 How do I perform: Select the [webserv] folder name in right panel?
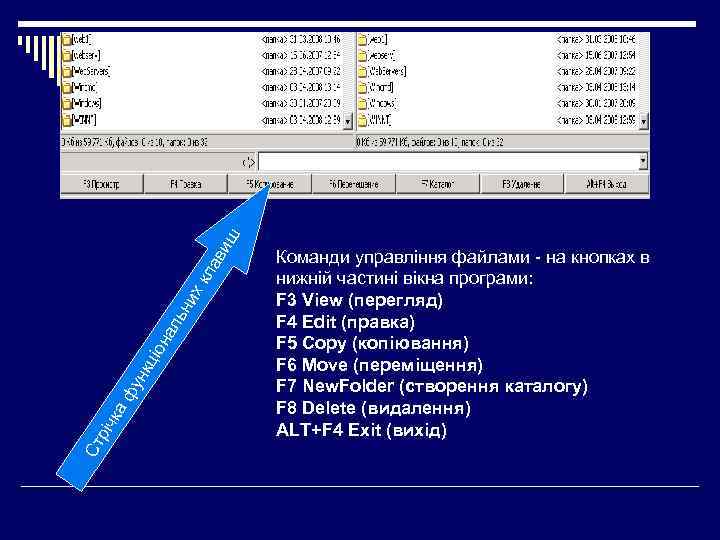(x=382, y=56)
